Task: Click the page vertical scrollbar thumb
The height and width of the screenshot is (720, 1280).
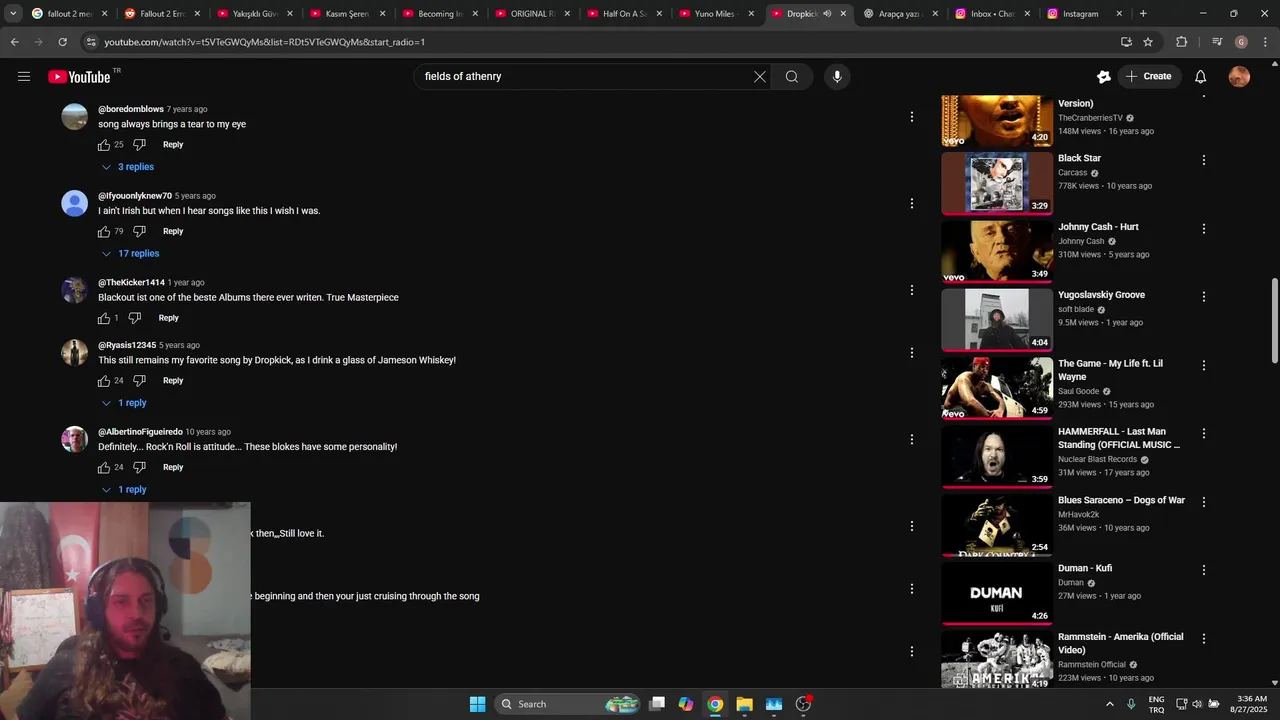Action: point(1273,321)
